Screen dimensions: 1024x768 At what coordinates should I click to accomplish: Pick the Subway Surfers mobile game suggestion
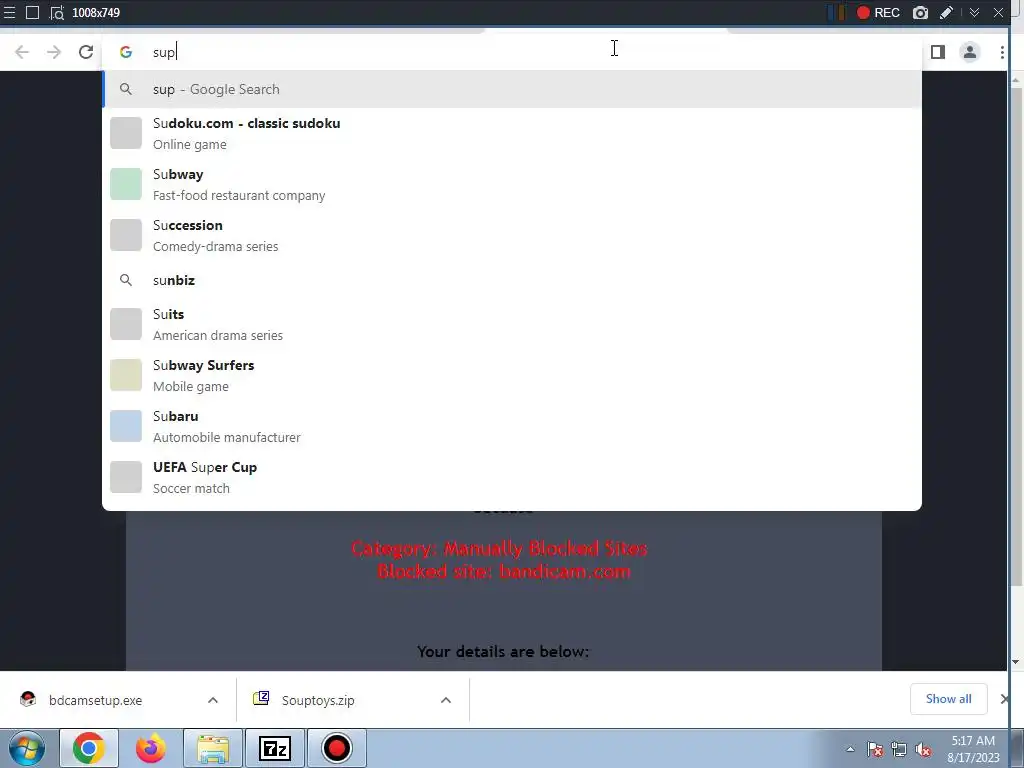(512, 375)
